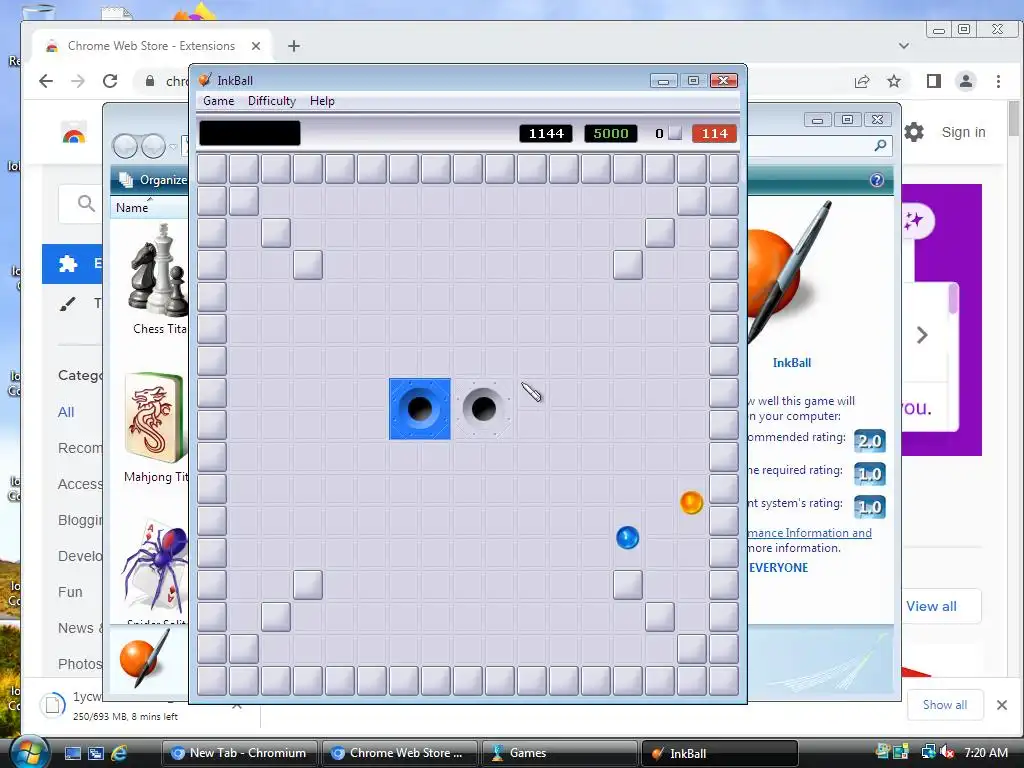Open the Chromium three-dot menu

pos(998,81)
